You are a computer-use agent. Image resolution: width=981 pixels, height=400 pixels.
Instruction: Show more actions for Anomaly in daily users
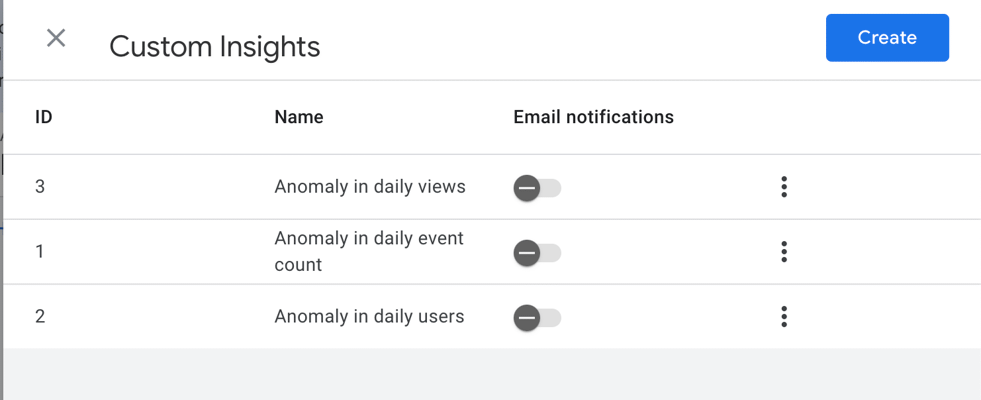pos(784,317)
